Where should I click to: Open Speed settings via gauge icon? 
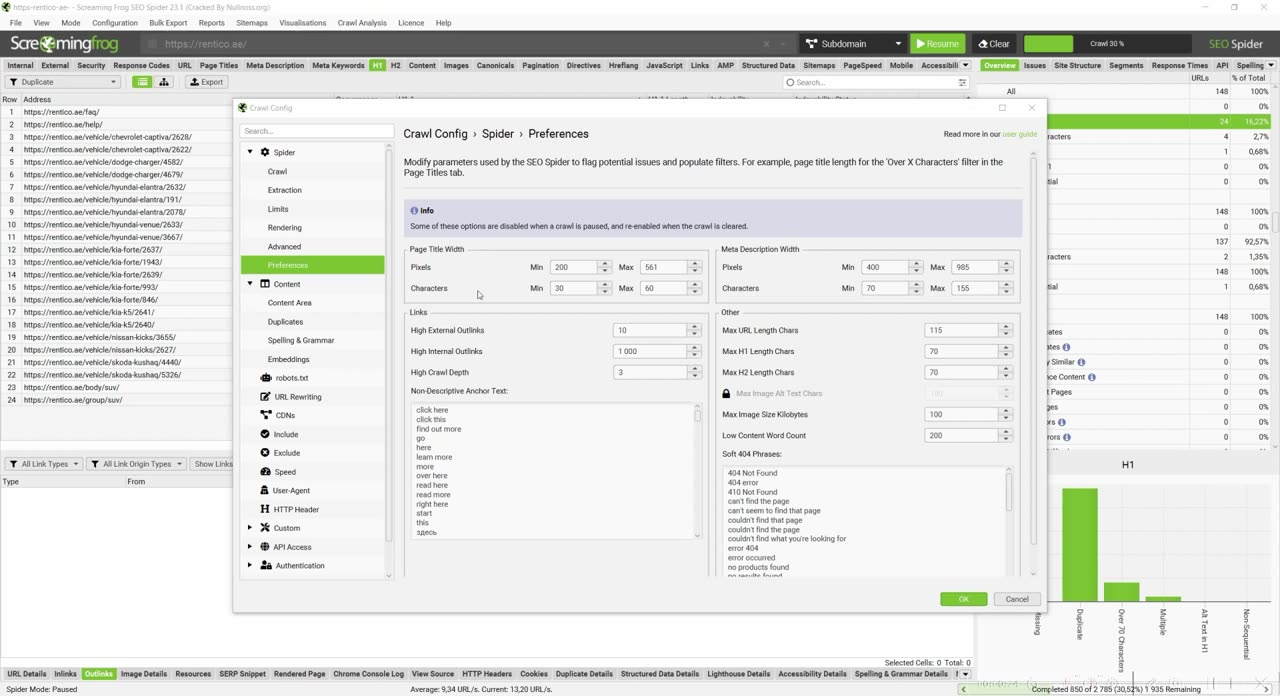coord(265,472)
